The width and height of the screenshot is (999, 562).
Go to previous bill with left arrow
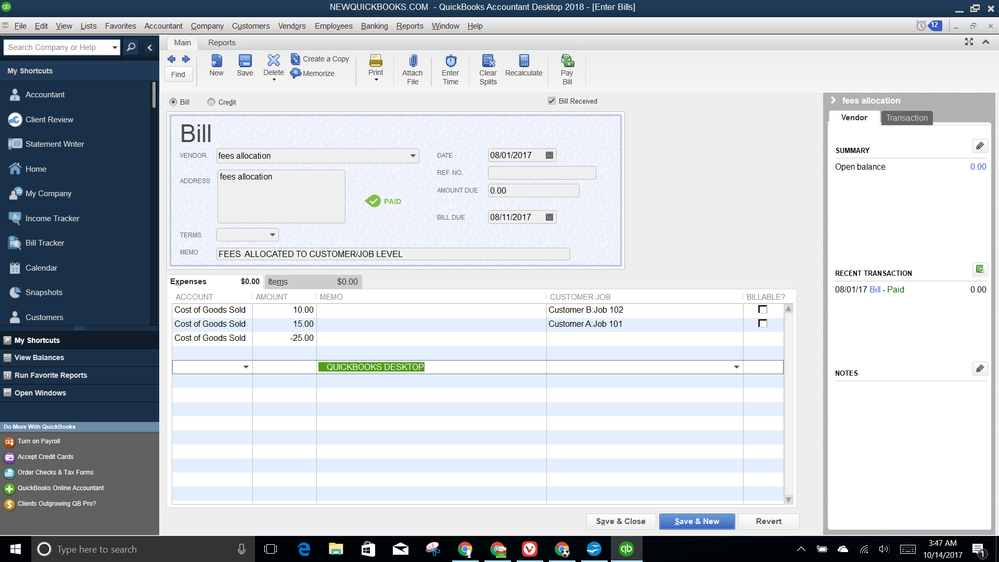pyautogui.click(x=171, y=59)
